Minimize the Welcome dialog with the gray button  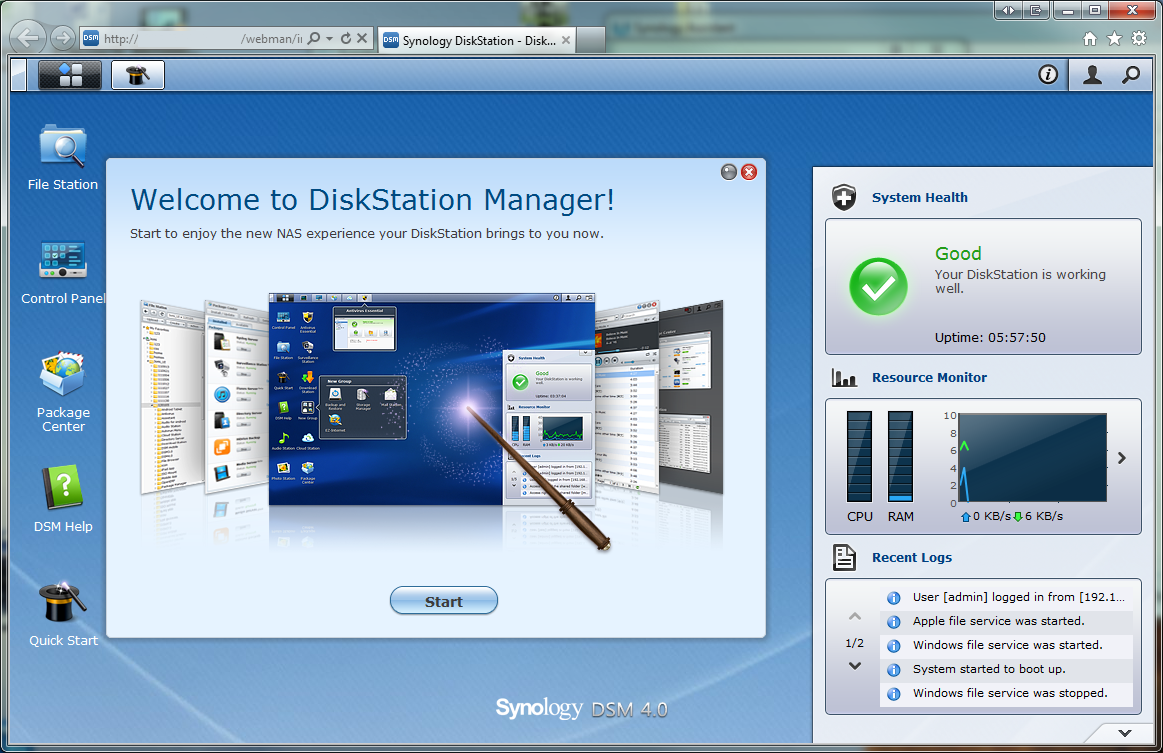point(729,172)
